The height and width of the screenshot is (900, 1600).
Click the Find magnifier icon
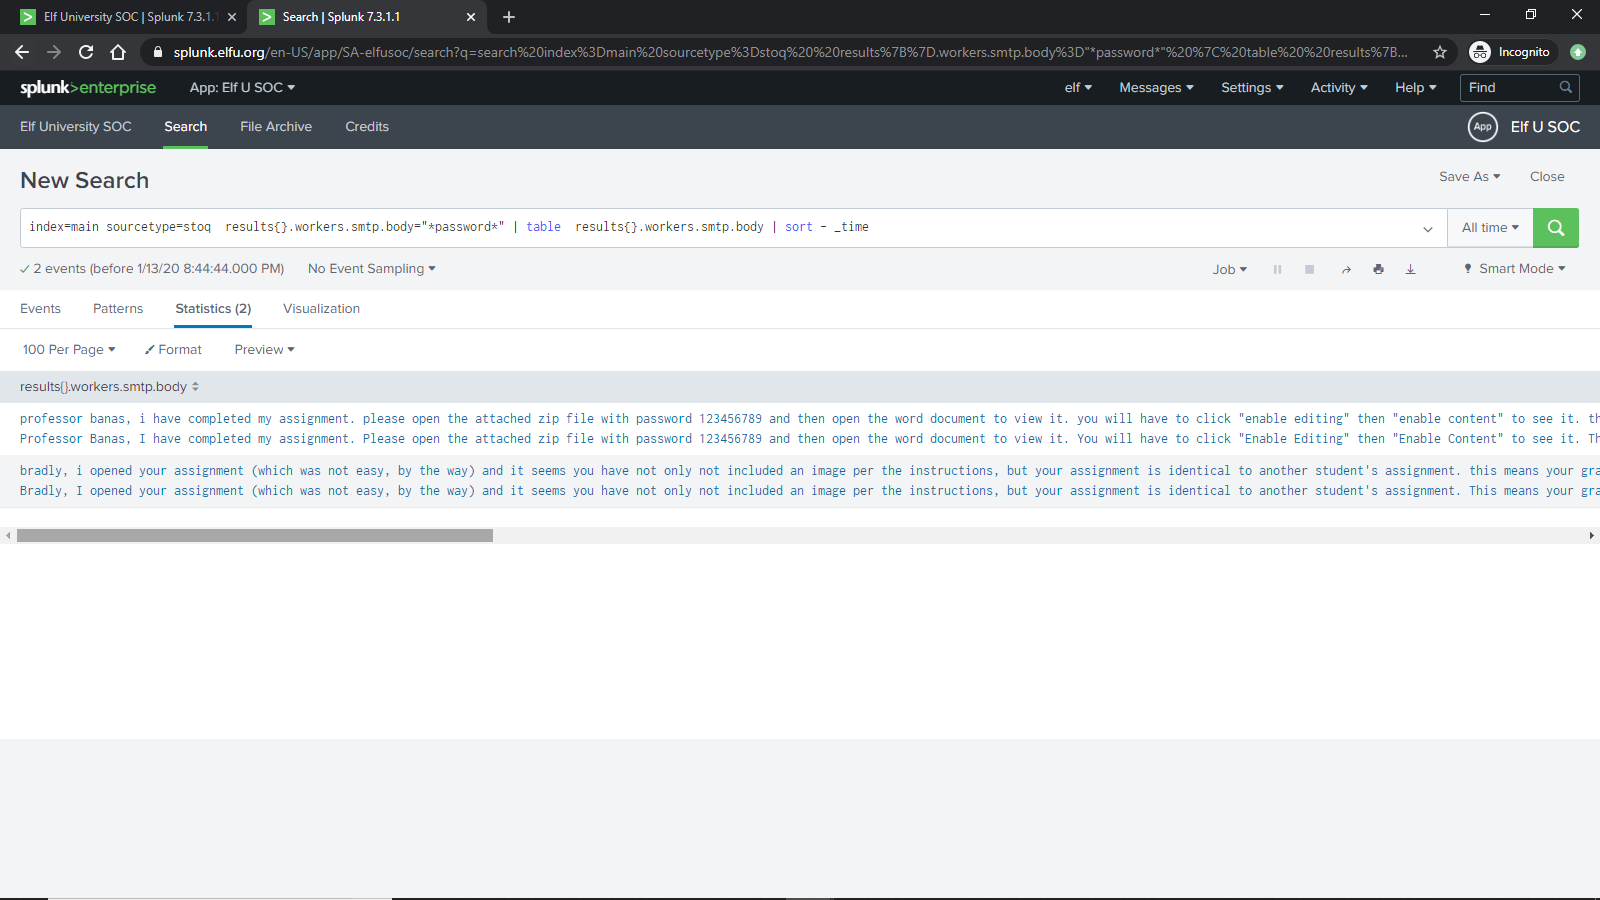[x=1566, y=88]
